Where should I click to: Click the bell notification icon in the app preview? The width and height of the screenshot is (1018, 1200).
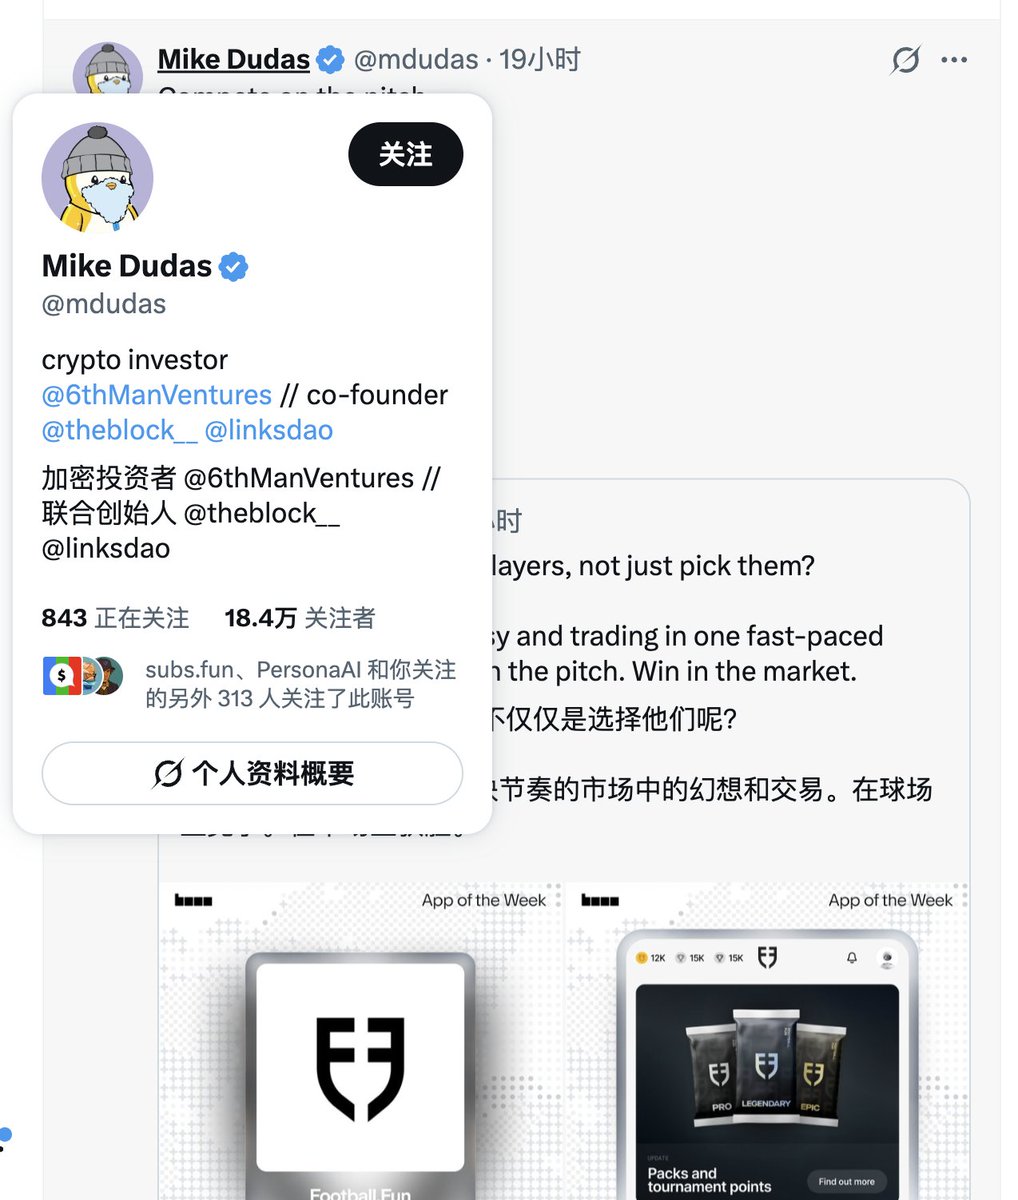[x=852, y=958]
